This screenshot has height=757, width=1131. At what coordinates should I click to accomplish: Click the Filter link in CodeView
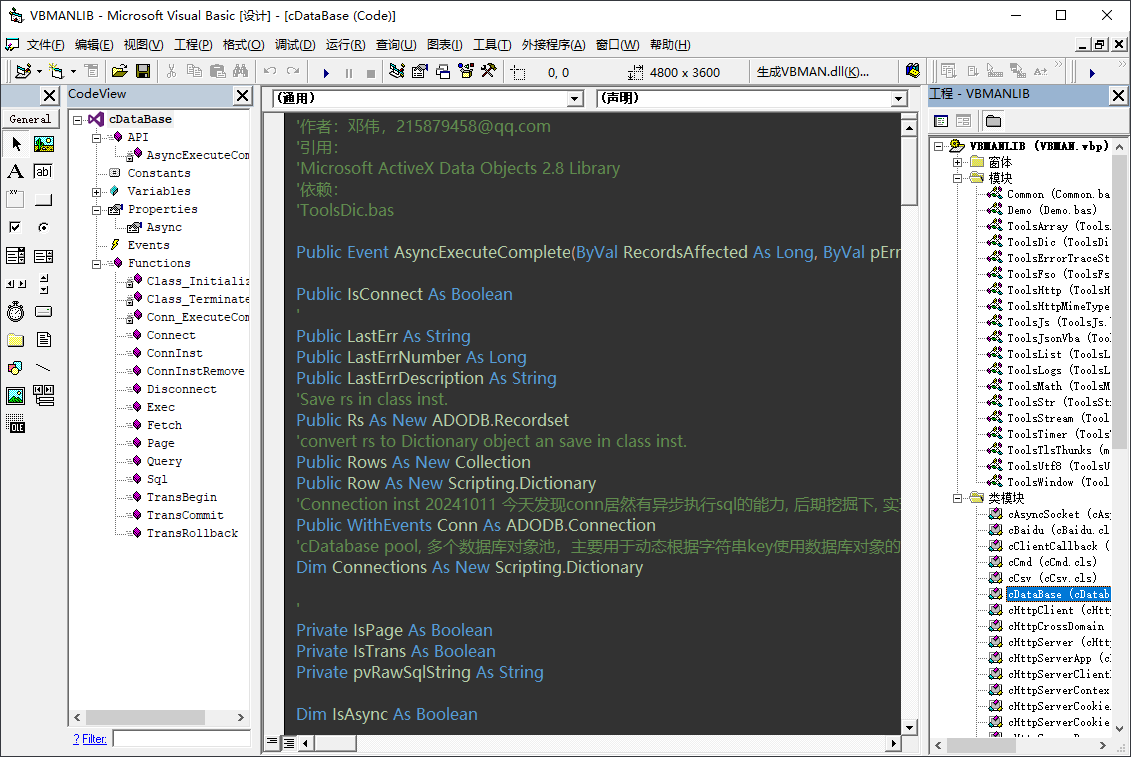(94, 739)
